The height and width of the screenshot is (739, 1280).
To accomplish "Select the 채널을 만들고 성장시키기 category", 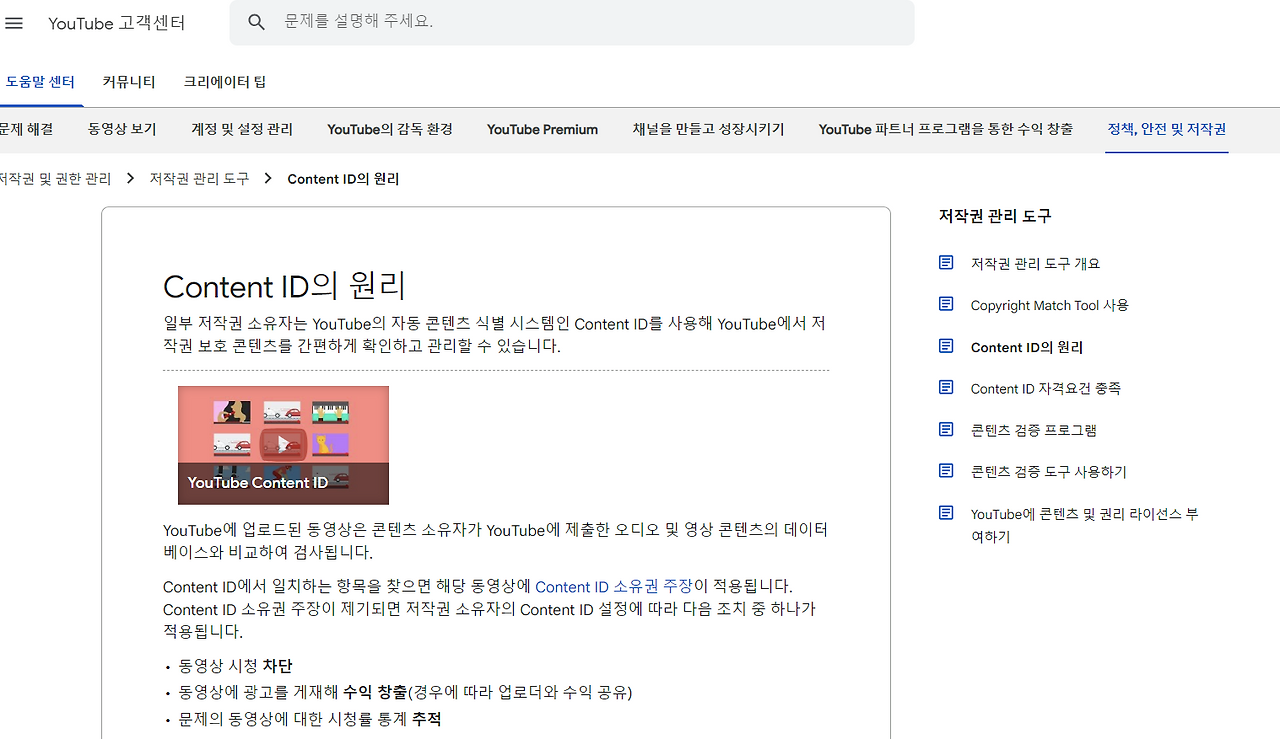I will pyautogui.click(x=708, y=129).
